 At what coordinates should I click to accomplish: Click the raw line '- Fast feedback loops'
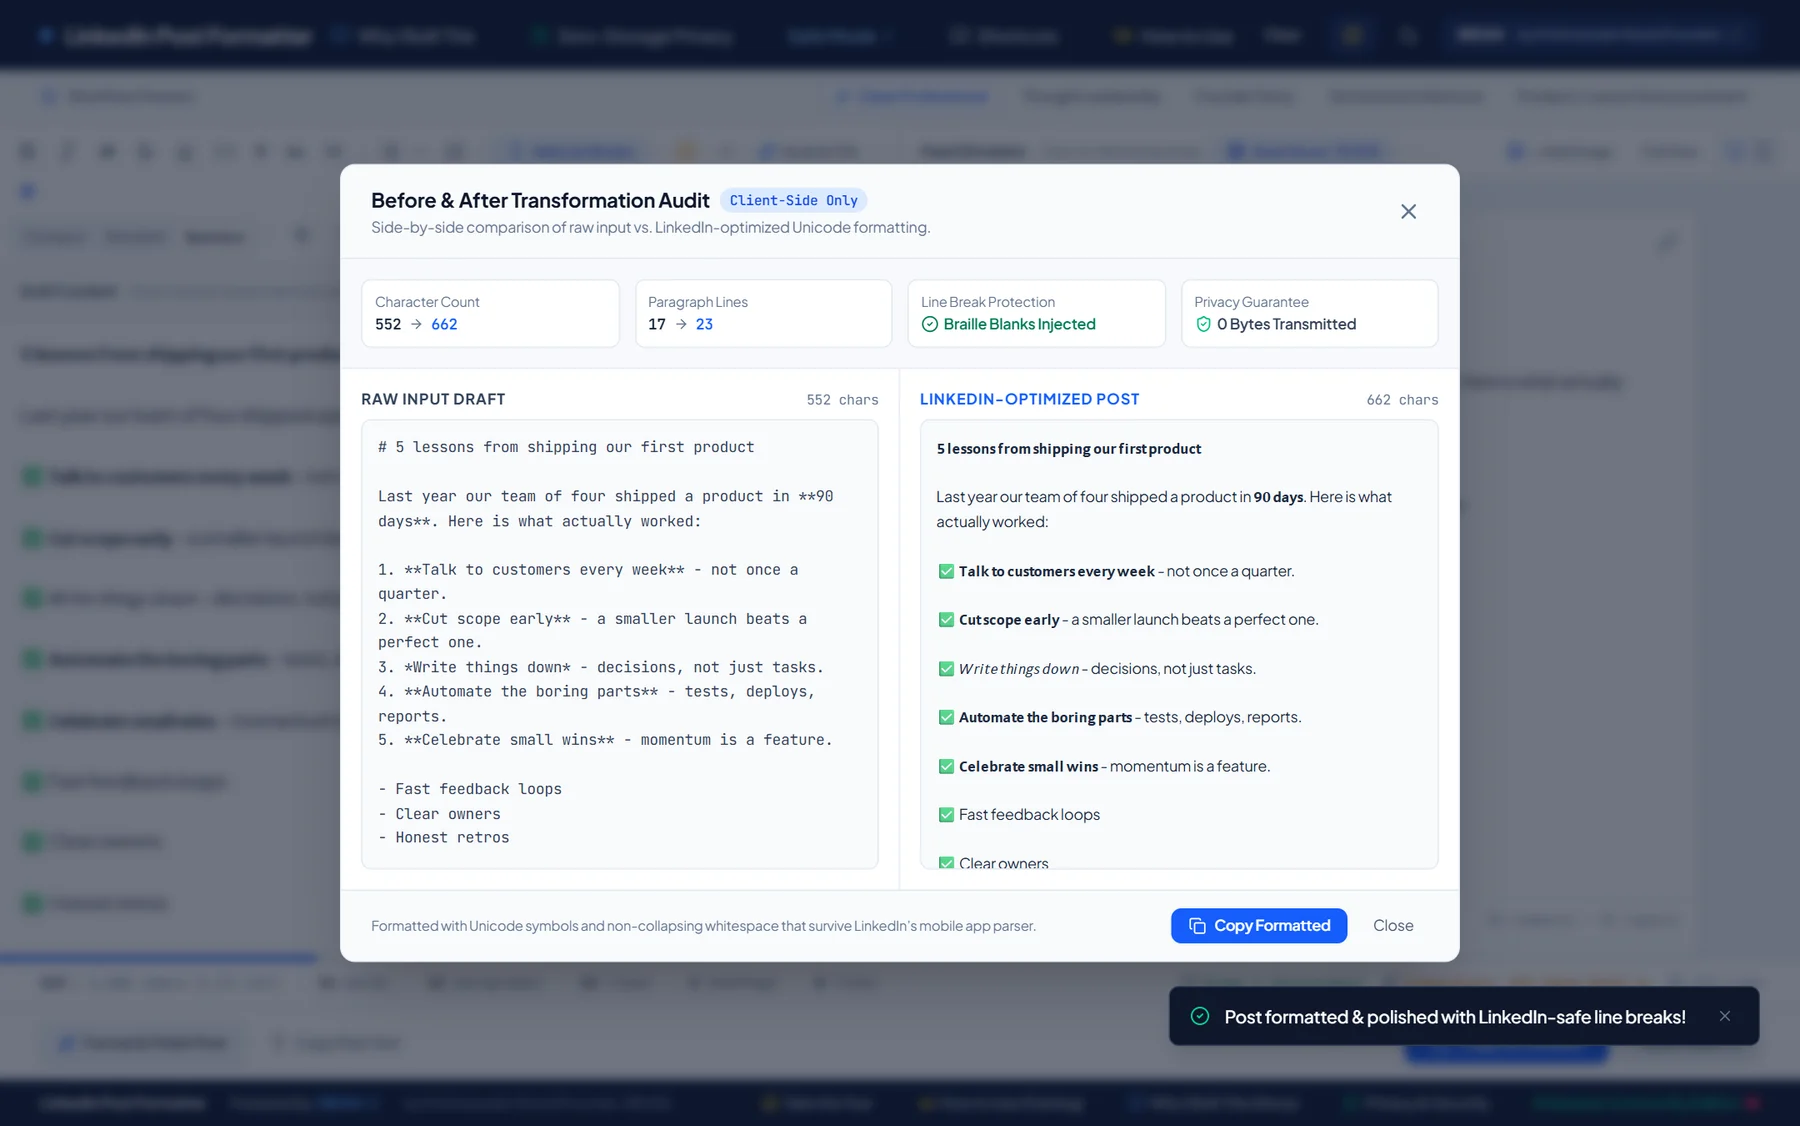(470, 789)
